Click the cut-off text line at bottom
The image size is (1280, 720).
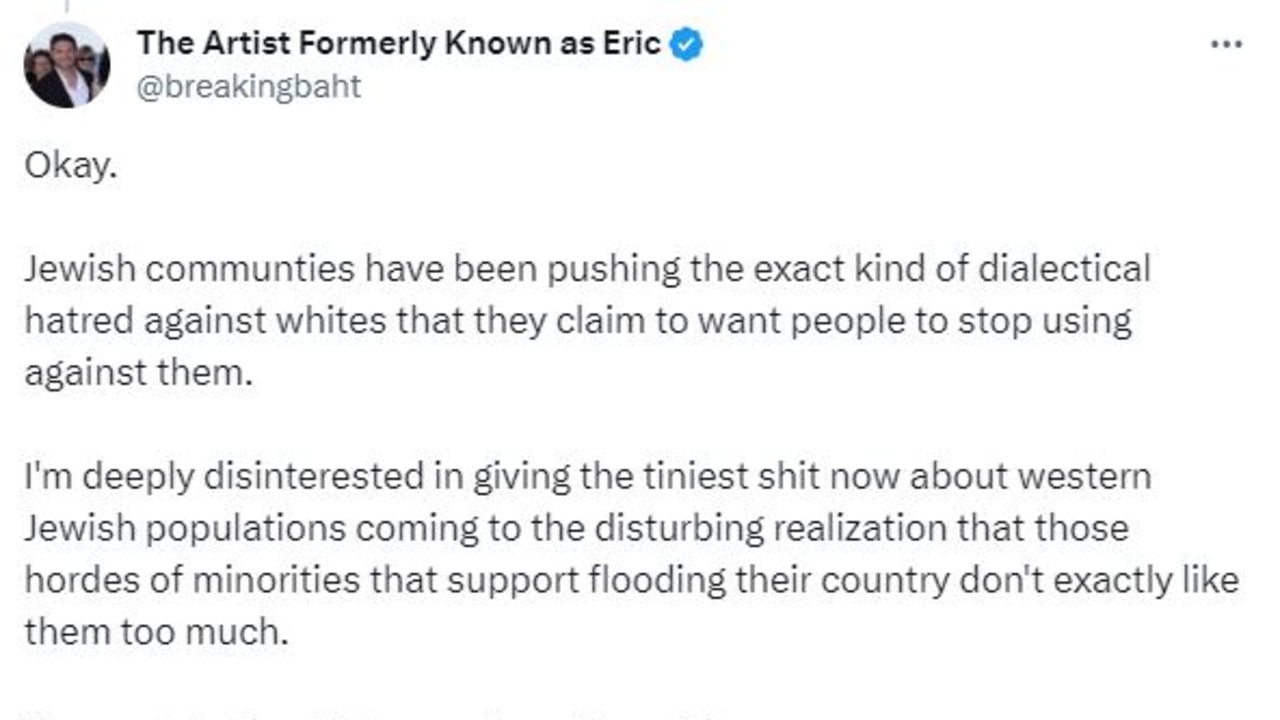400,712
